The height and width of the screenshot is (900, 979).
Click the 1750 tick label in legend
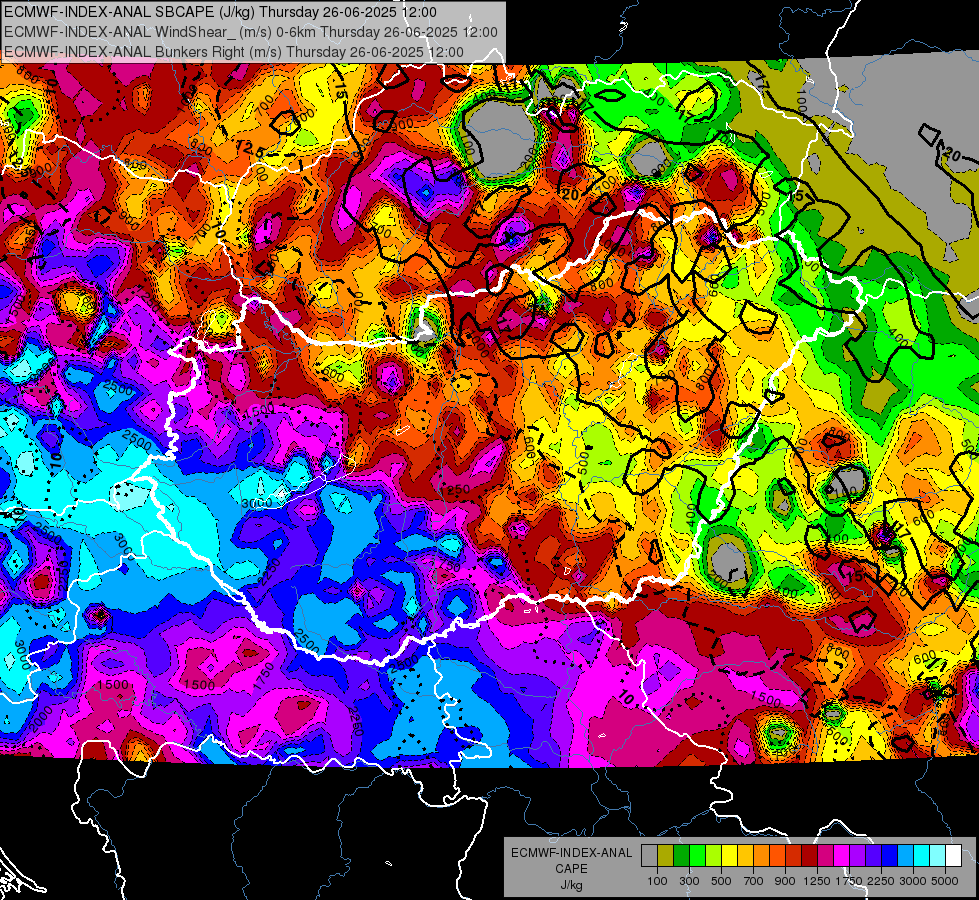(x=849, y=881)
